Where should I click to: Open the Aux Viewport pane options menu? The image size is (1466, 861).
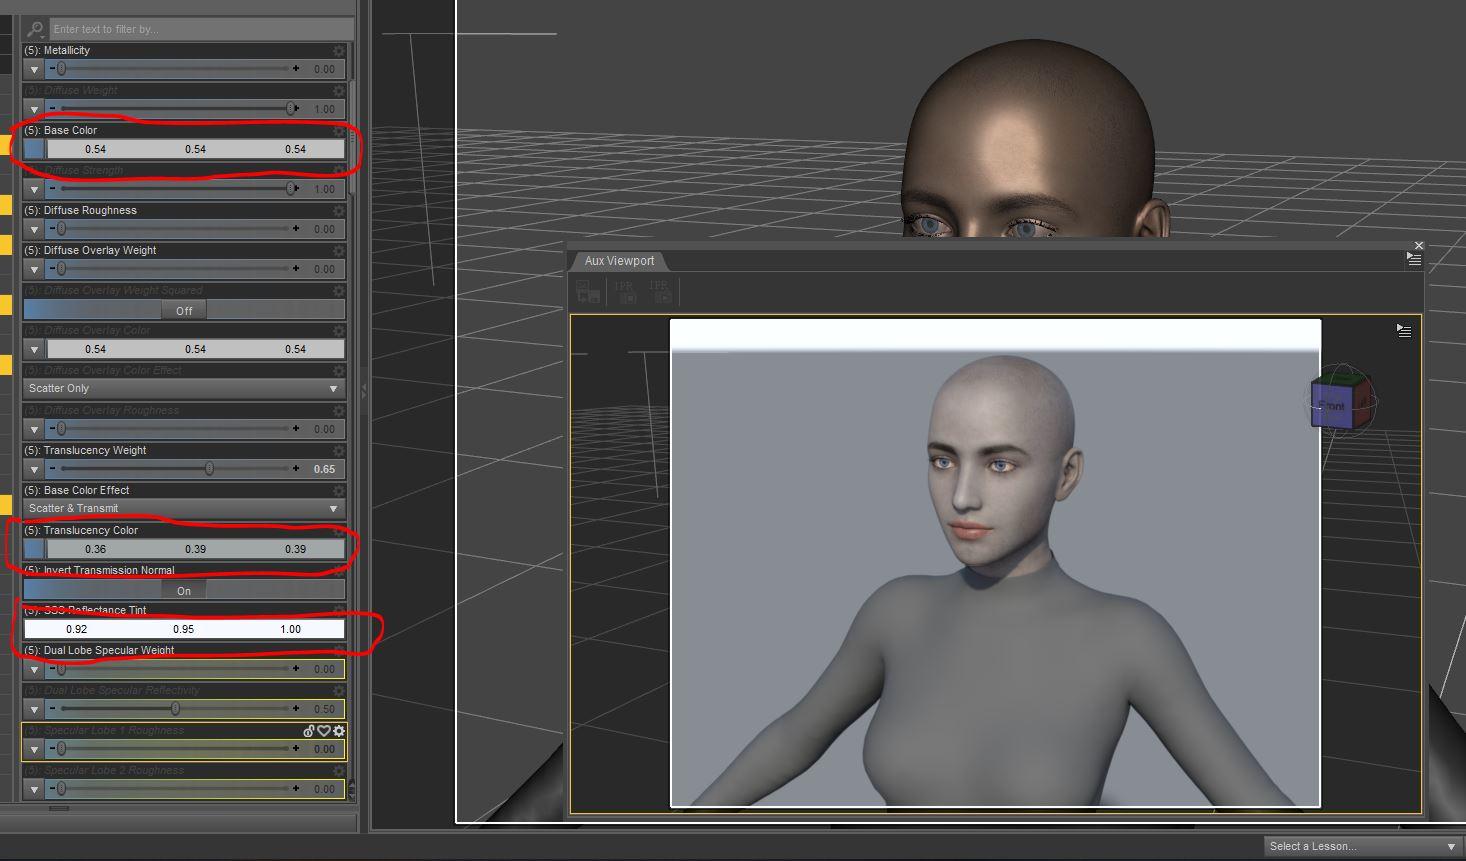click(x=1414, y=259)
